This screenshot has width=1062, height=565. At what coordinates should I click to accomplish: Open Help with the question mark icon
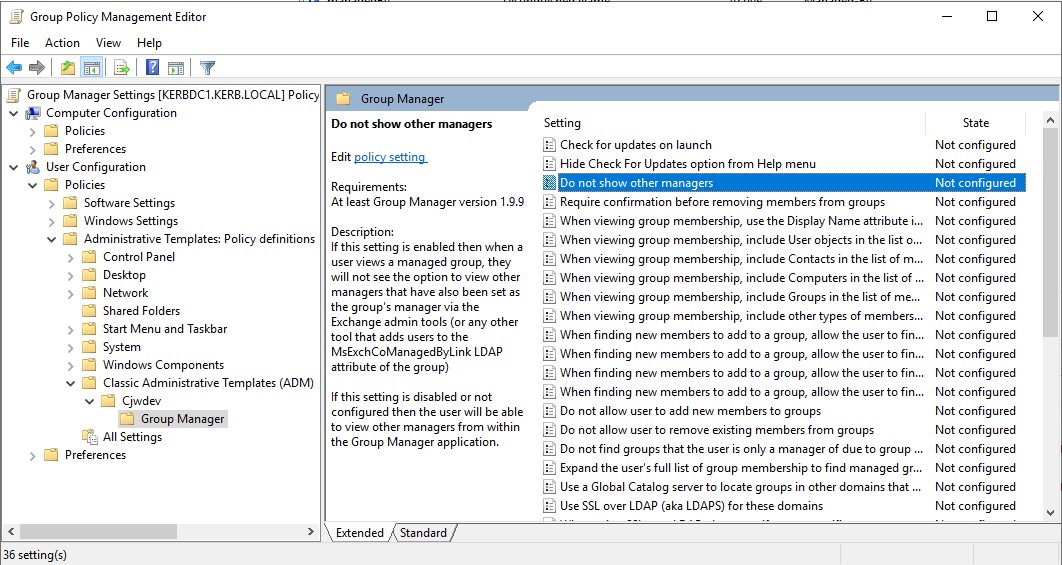152,68
